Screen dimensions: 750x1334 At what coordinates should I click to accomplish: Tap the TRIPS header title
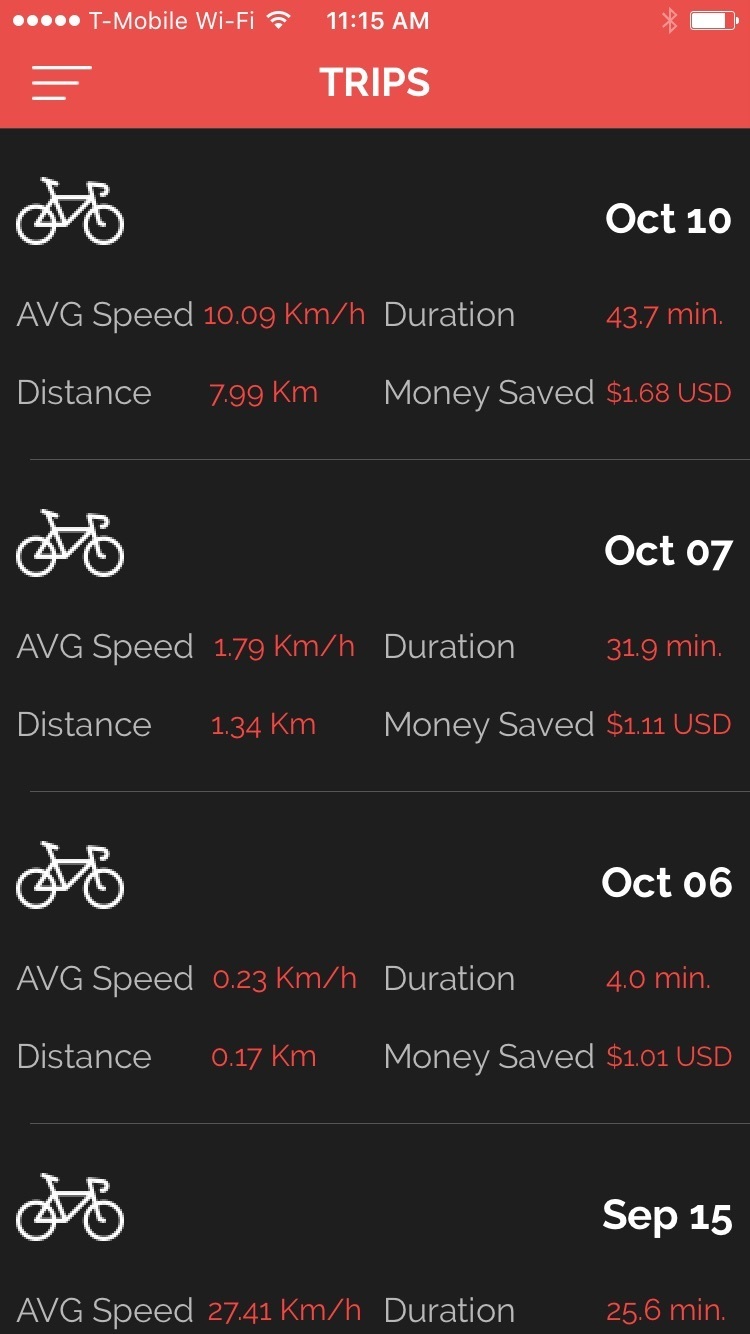pyautogui.click(x=375, y=83)
